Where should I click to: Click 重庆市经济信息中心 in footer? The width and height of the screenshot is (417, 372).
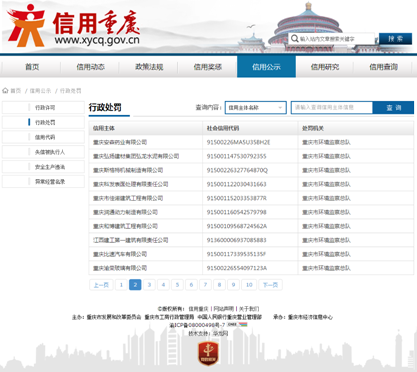coord(310,317)
